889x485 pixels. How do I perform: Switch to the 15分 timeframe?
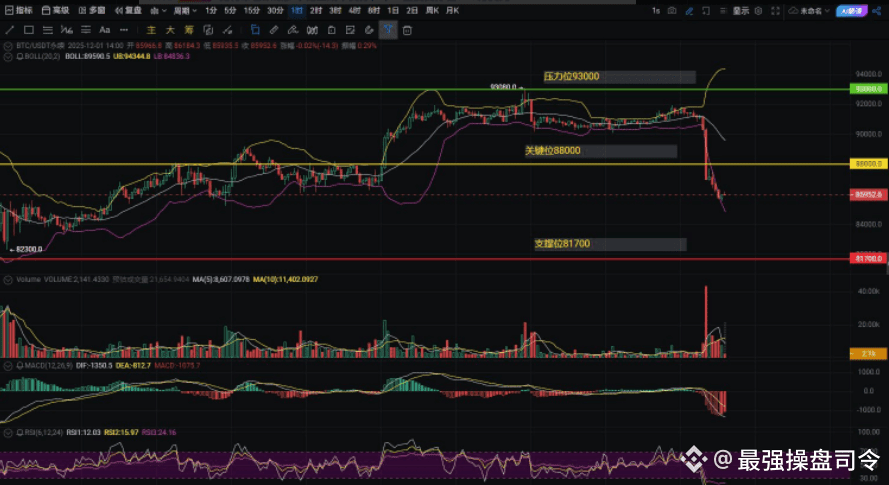(252, 10)
